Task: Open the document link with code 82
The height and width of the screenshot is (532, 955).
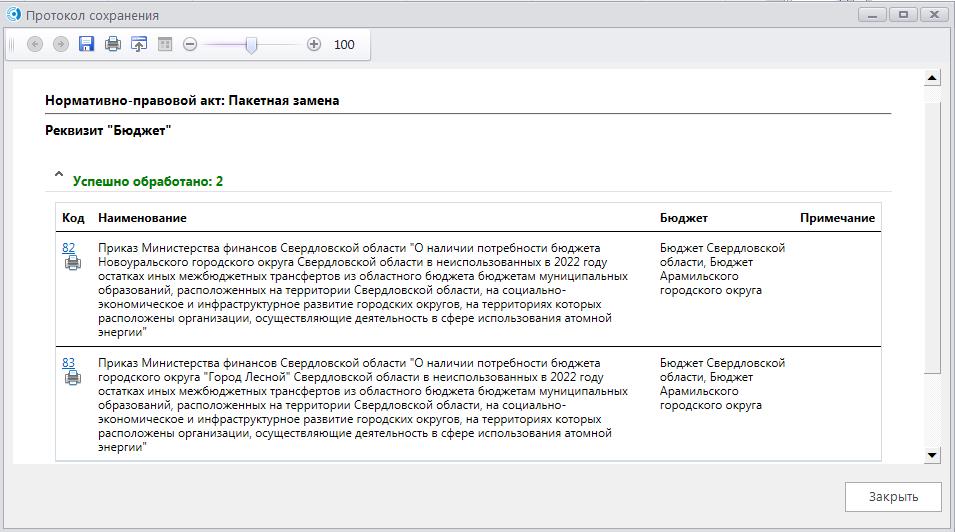Action: point(68,248)
